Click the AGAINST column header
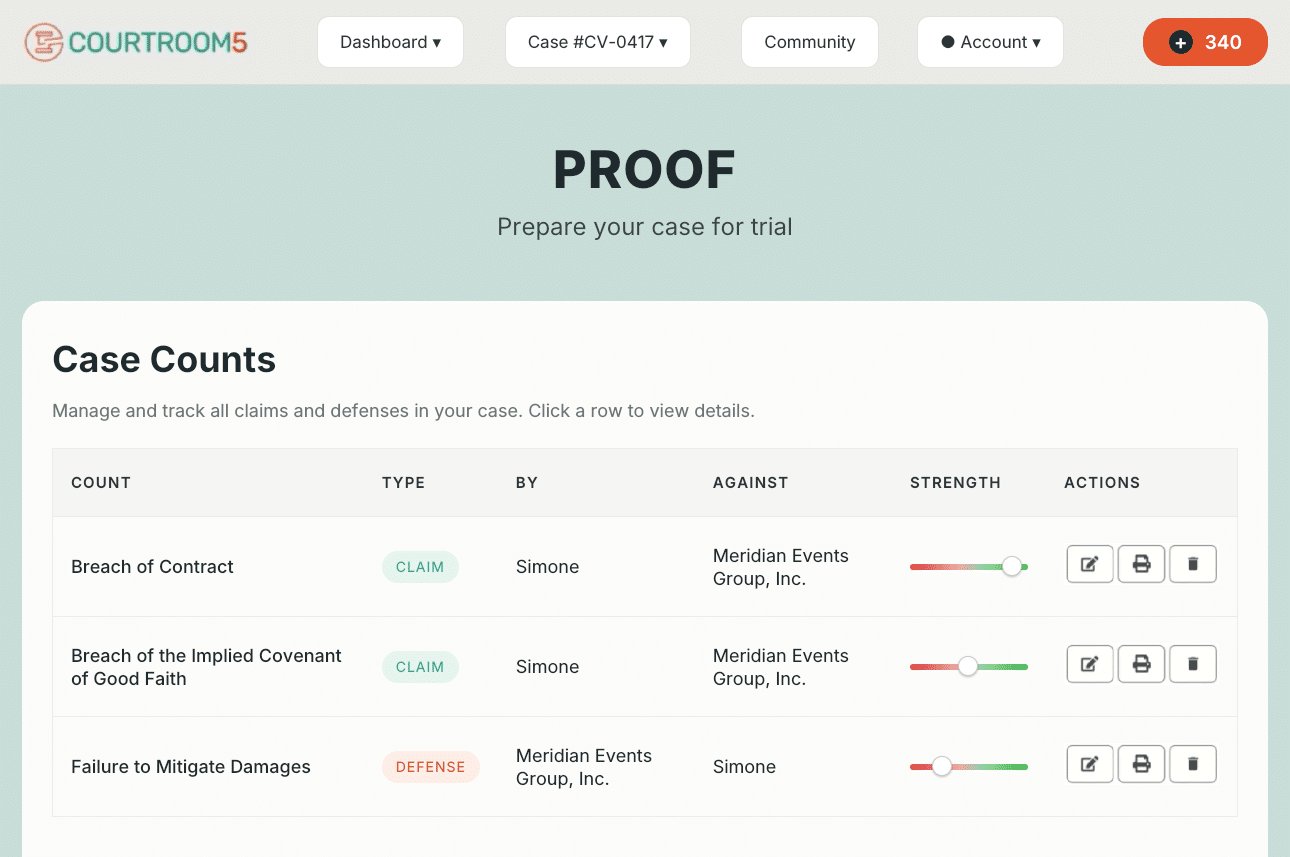This screenshot has width=1290, height=857. [751, 482]
